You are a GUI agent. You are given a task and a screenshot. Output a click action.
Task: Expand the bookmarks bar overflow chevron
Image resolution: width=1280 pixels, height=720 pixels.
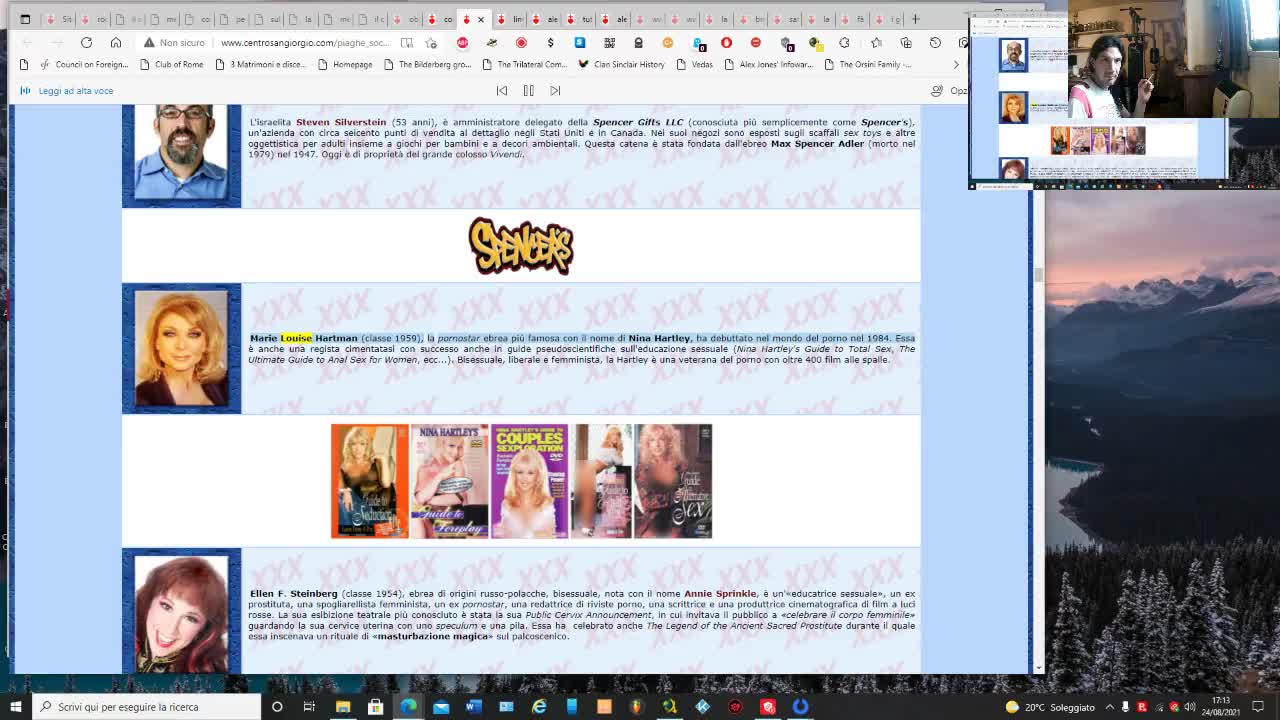click(955, 65)
